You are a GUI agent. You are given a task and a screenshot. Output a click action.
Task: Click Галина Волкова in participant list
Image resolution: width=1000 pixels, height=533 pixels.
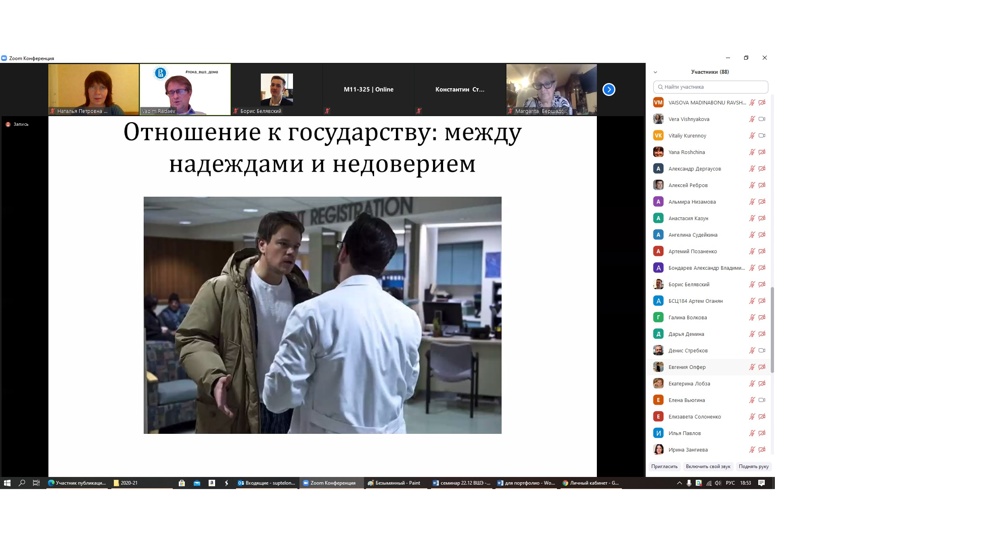click(710, 318)
